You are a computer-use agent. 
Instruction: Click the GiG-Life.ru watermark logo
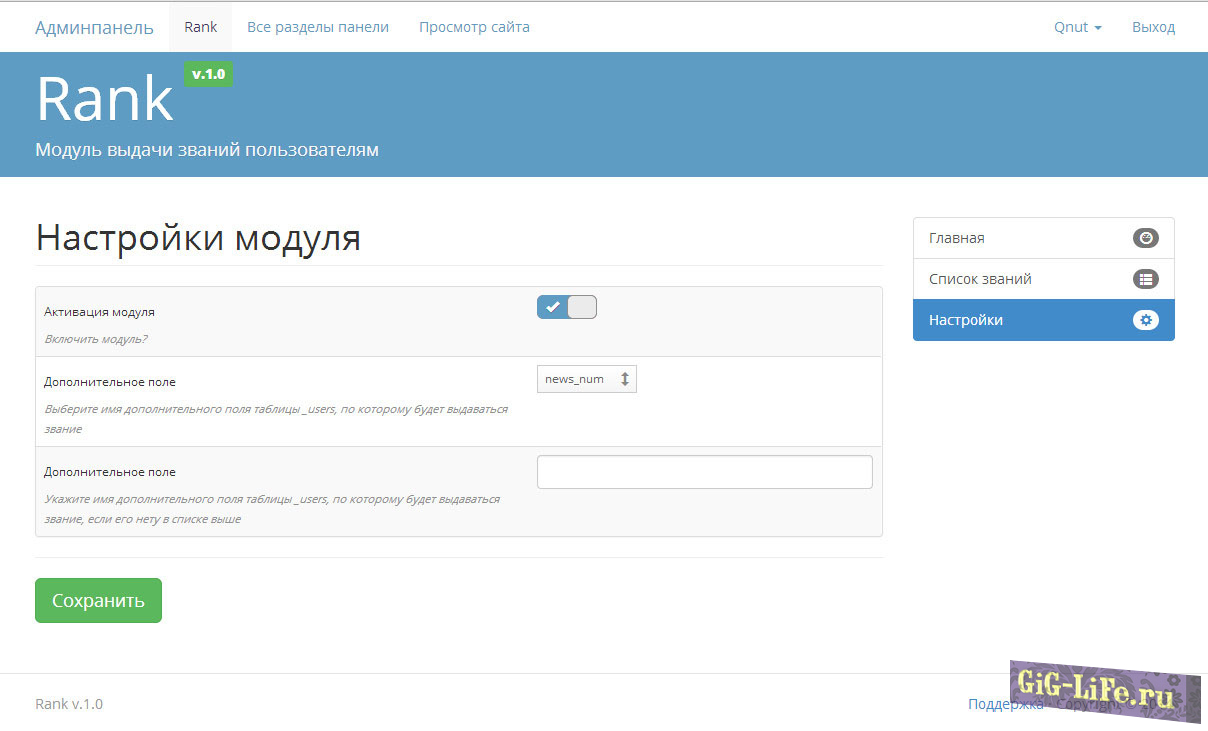1100,690
